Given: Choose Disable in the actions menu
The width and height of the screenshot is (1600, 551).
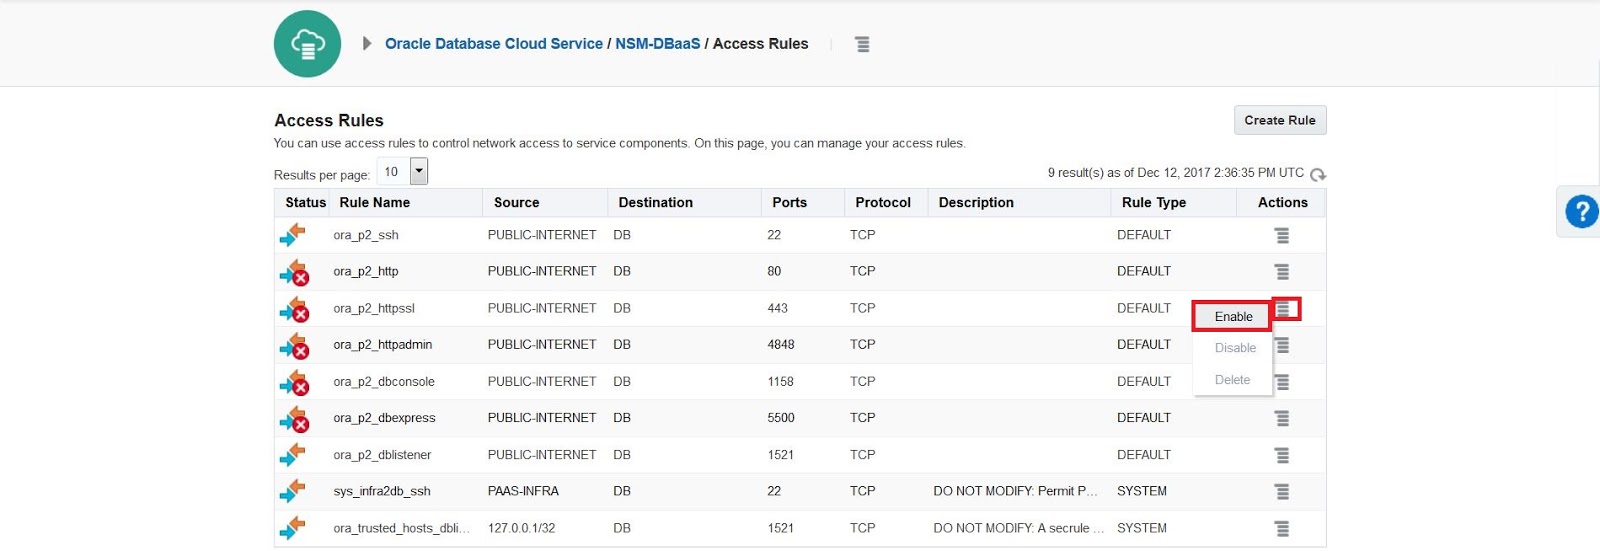Looking at the screenshot, I should click(x=1234, y=348).
